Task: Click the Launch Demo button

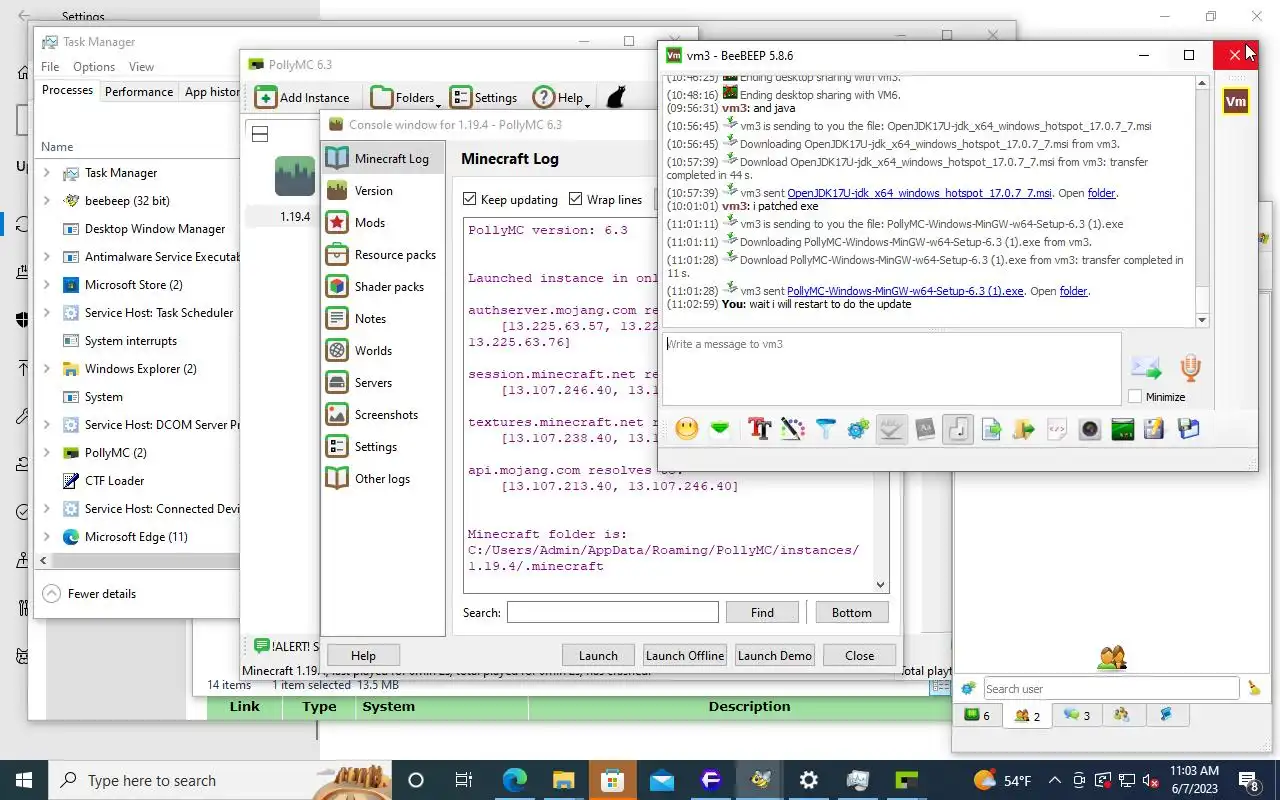Action: [x=775, y=656]
